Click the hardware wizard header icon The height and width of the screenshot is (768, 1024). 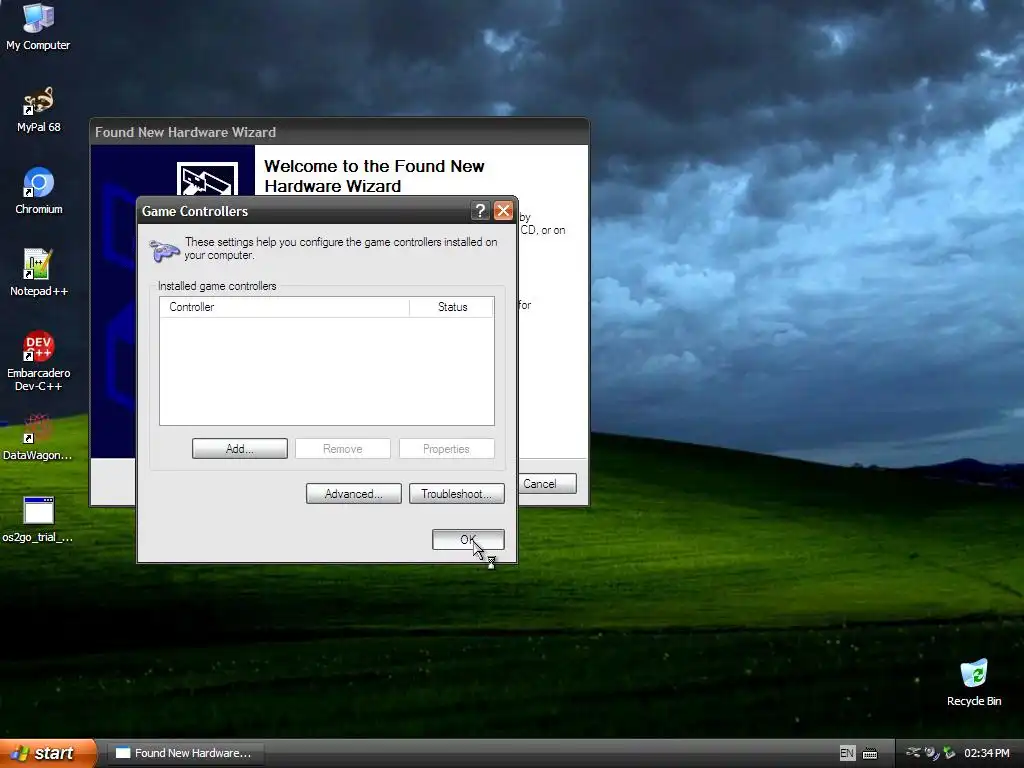tap(207, 178)
